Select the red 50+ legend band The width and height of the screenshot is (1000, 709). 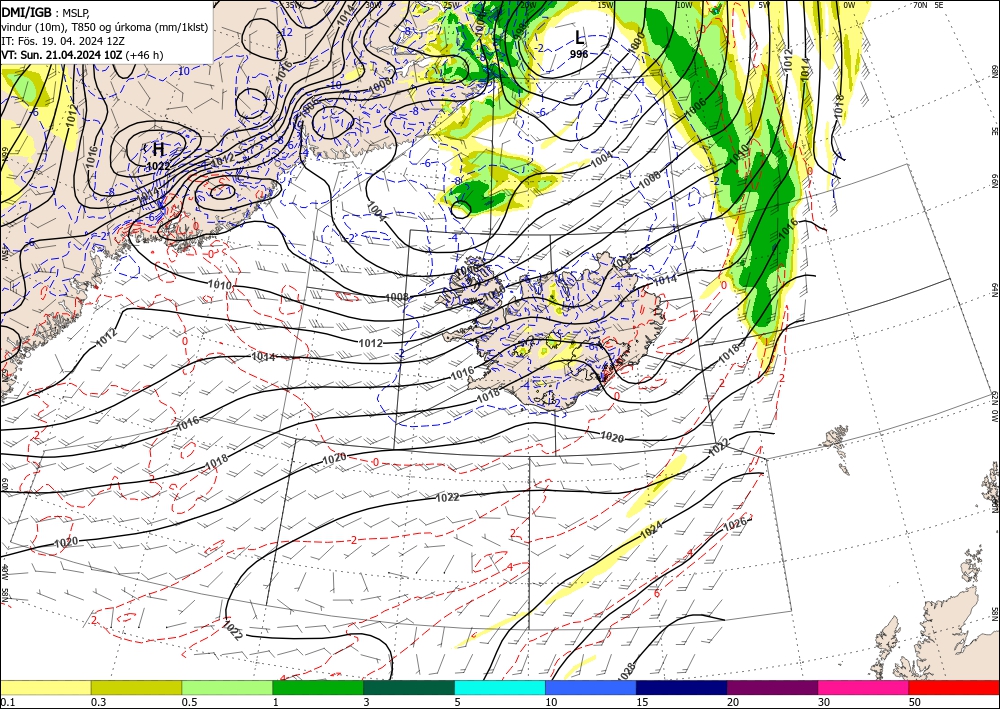(954, 687)
